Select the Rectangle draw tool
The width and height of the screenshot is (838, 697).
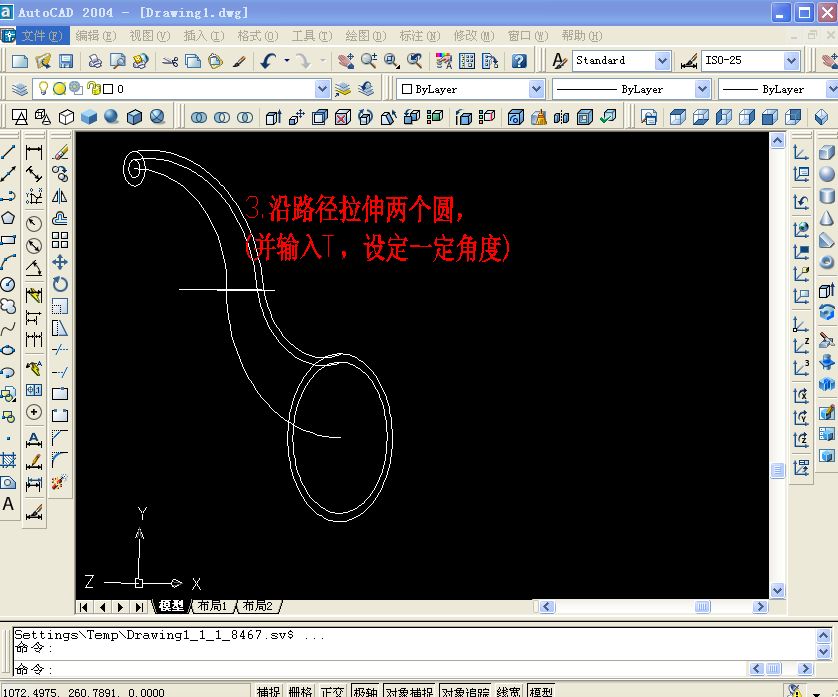7,240
